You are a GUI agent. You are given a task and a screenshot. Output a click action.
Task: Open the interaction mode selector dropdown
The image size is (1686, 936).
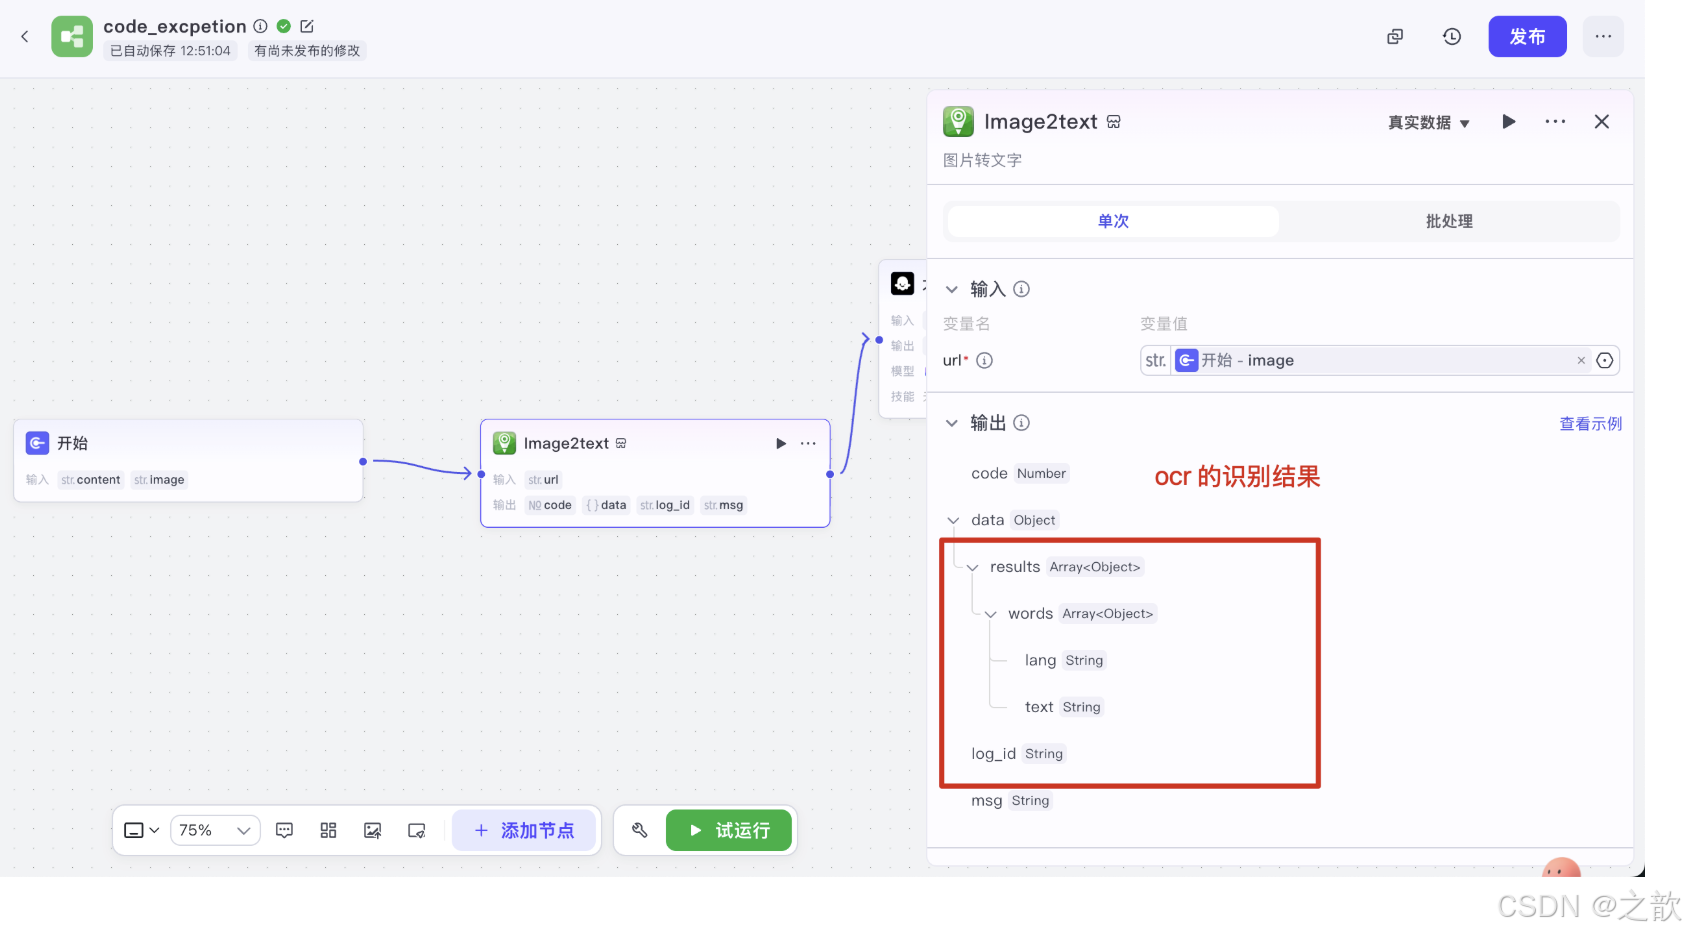pyautogui.click(x=141, y=831)
